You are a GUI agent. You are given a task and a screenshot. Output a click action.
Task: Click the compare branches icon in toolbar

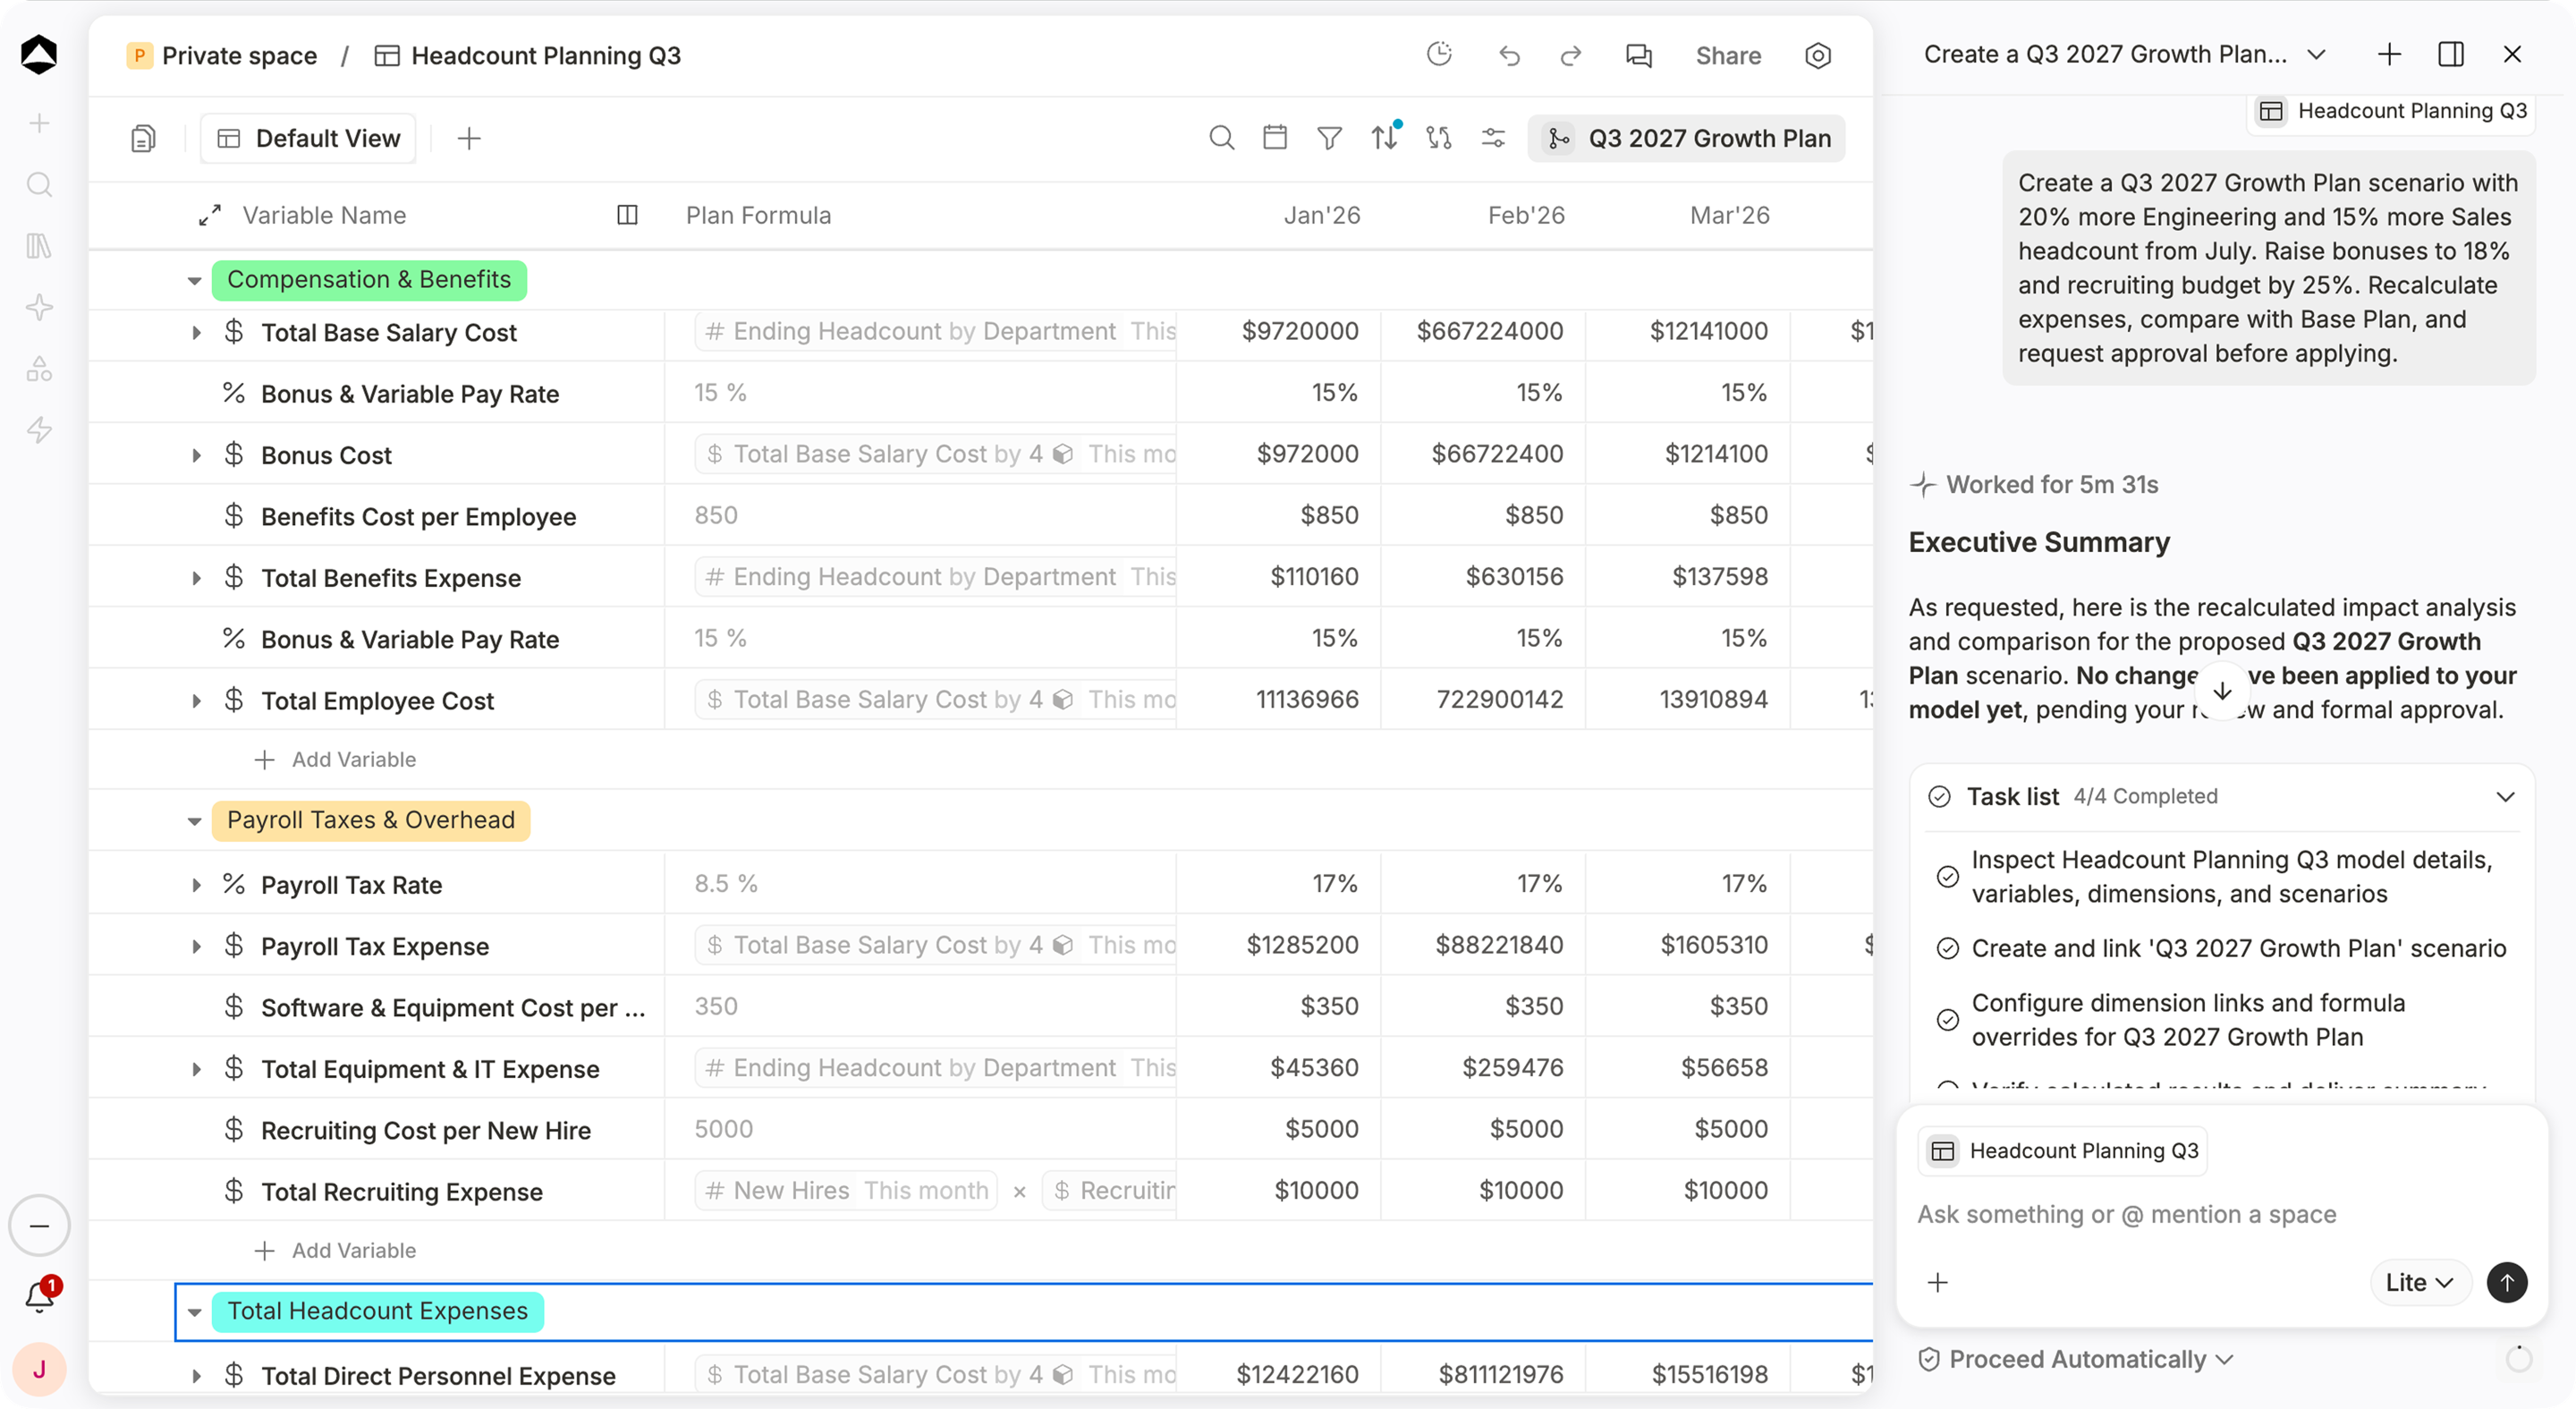[x=1439, y=138]
